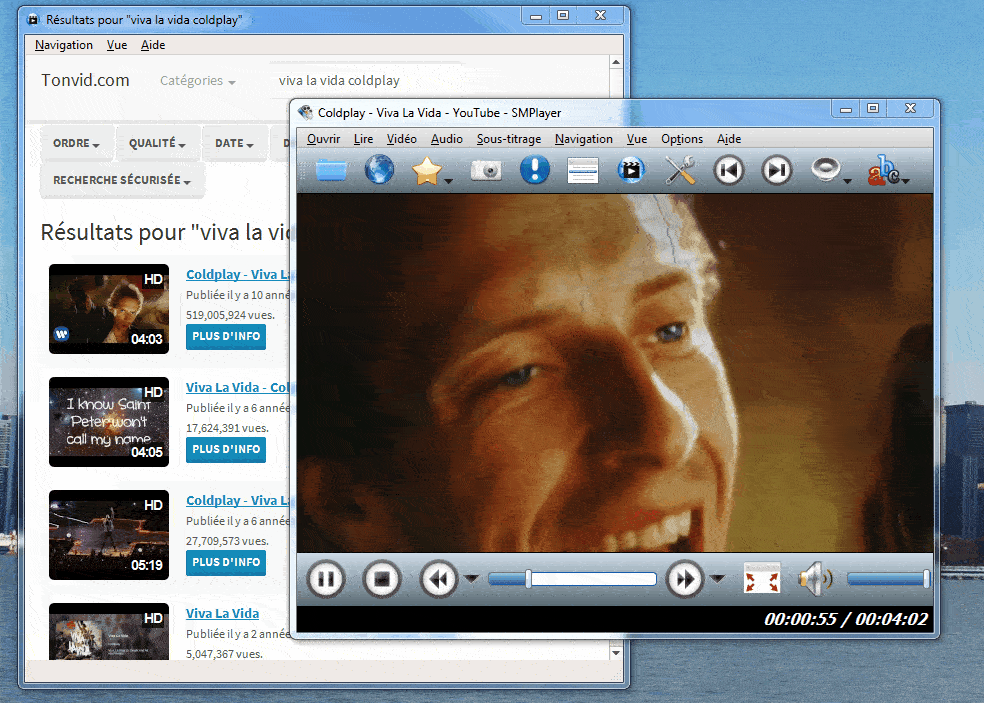The height and width of the screenshot is (703, 984).
Task: Open the Viva La Vida - Col... result link
Action: pos(238,387)
